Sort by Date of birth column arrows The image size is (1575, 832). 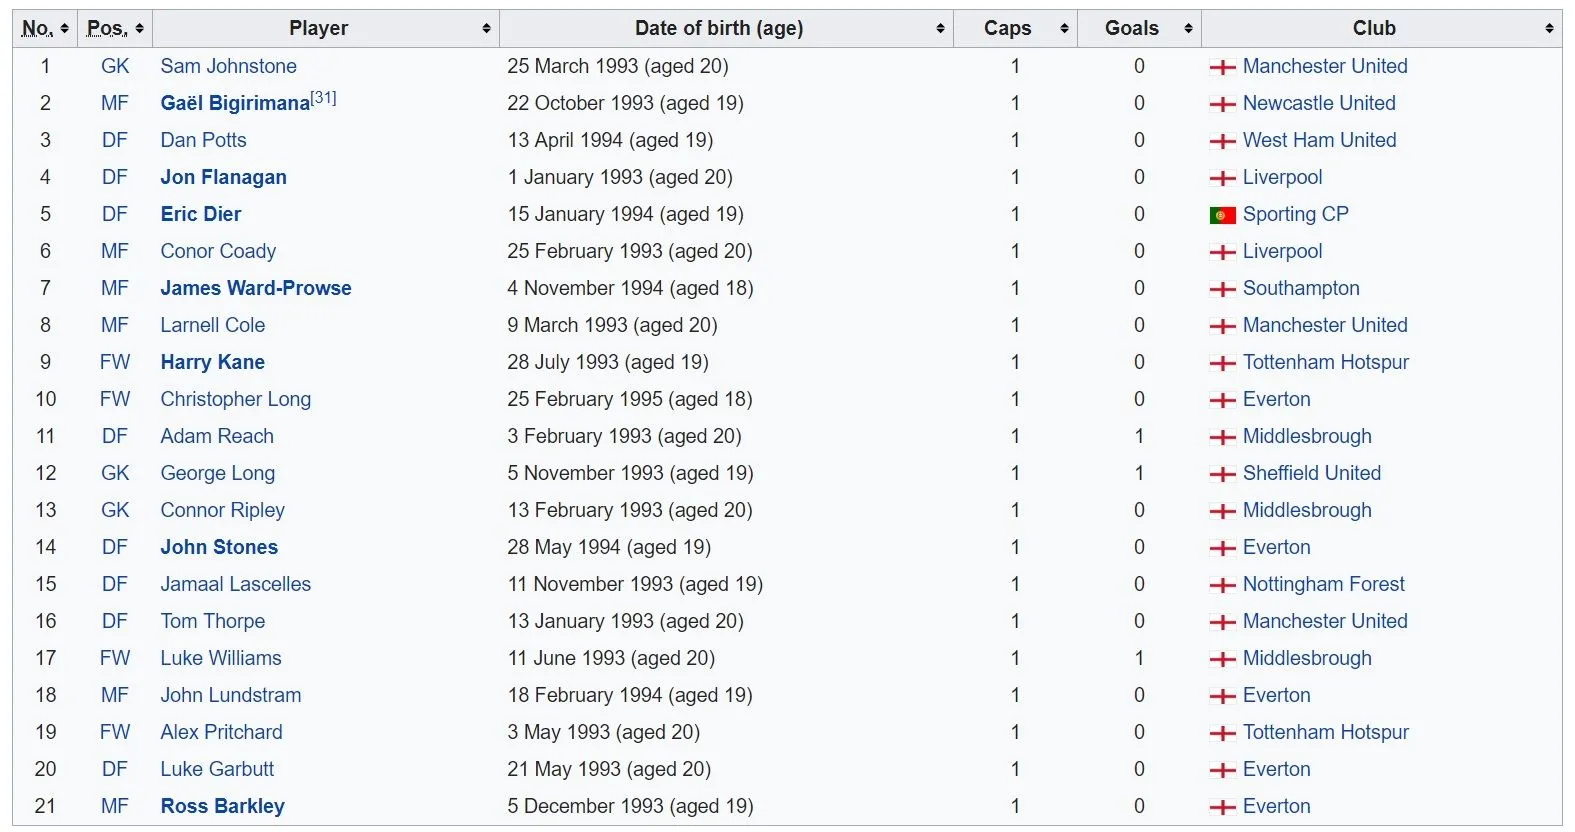940,29
